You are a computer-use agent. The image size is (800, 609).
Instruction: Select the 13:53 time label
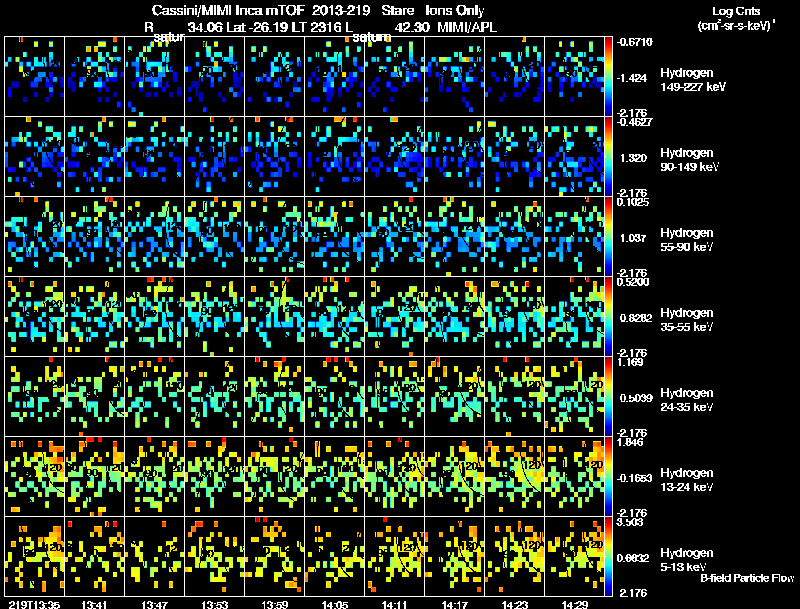(x=214, y=604)
